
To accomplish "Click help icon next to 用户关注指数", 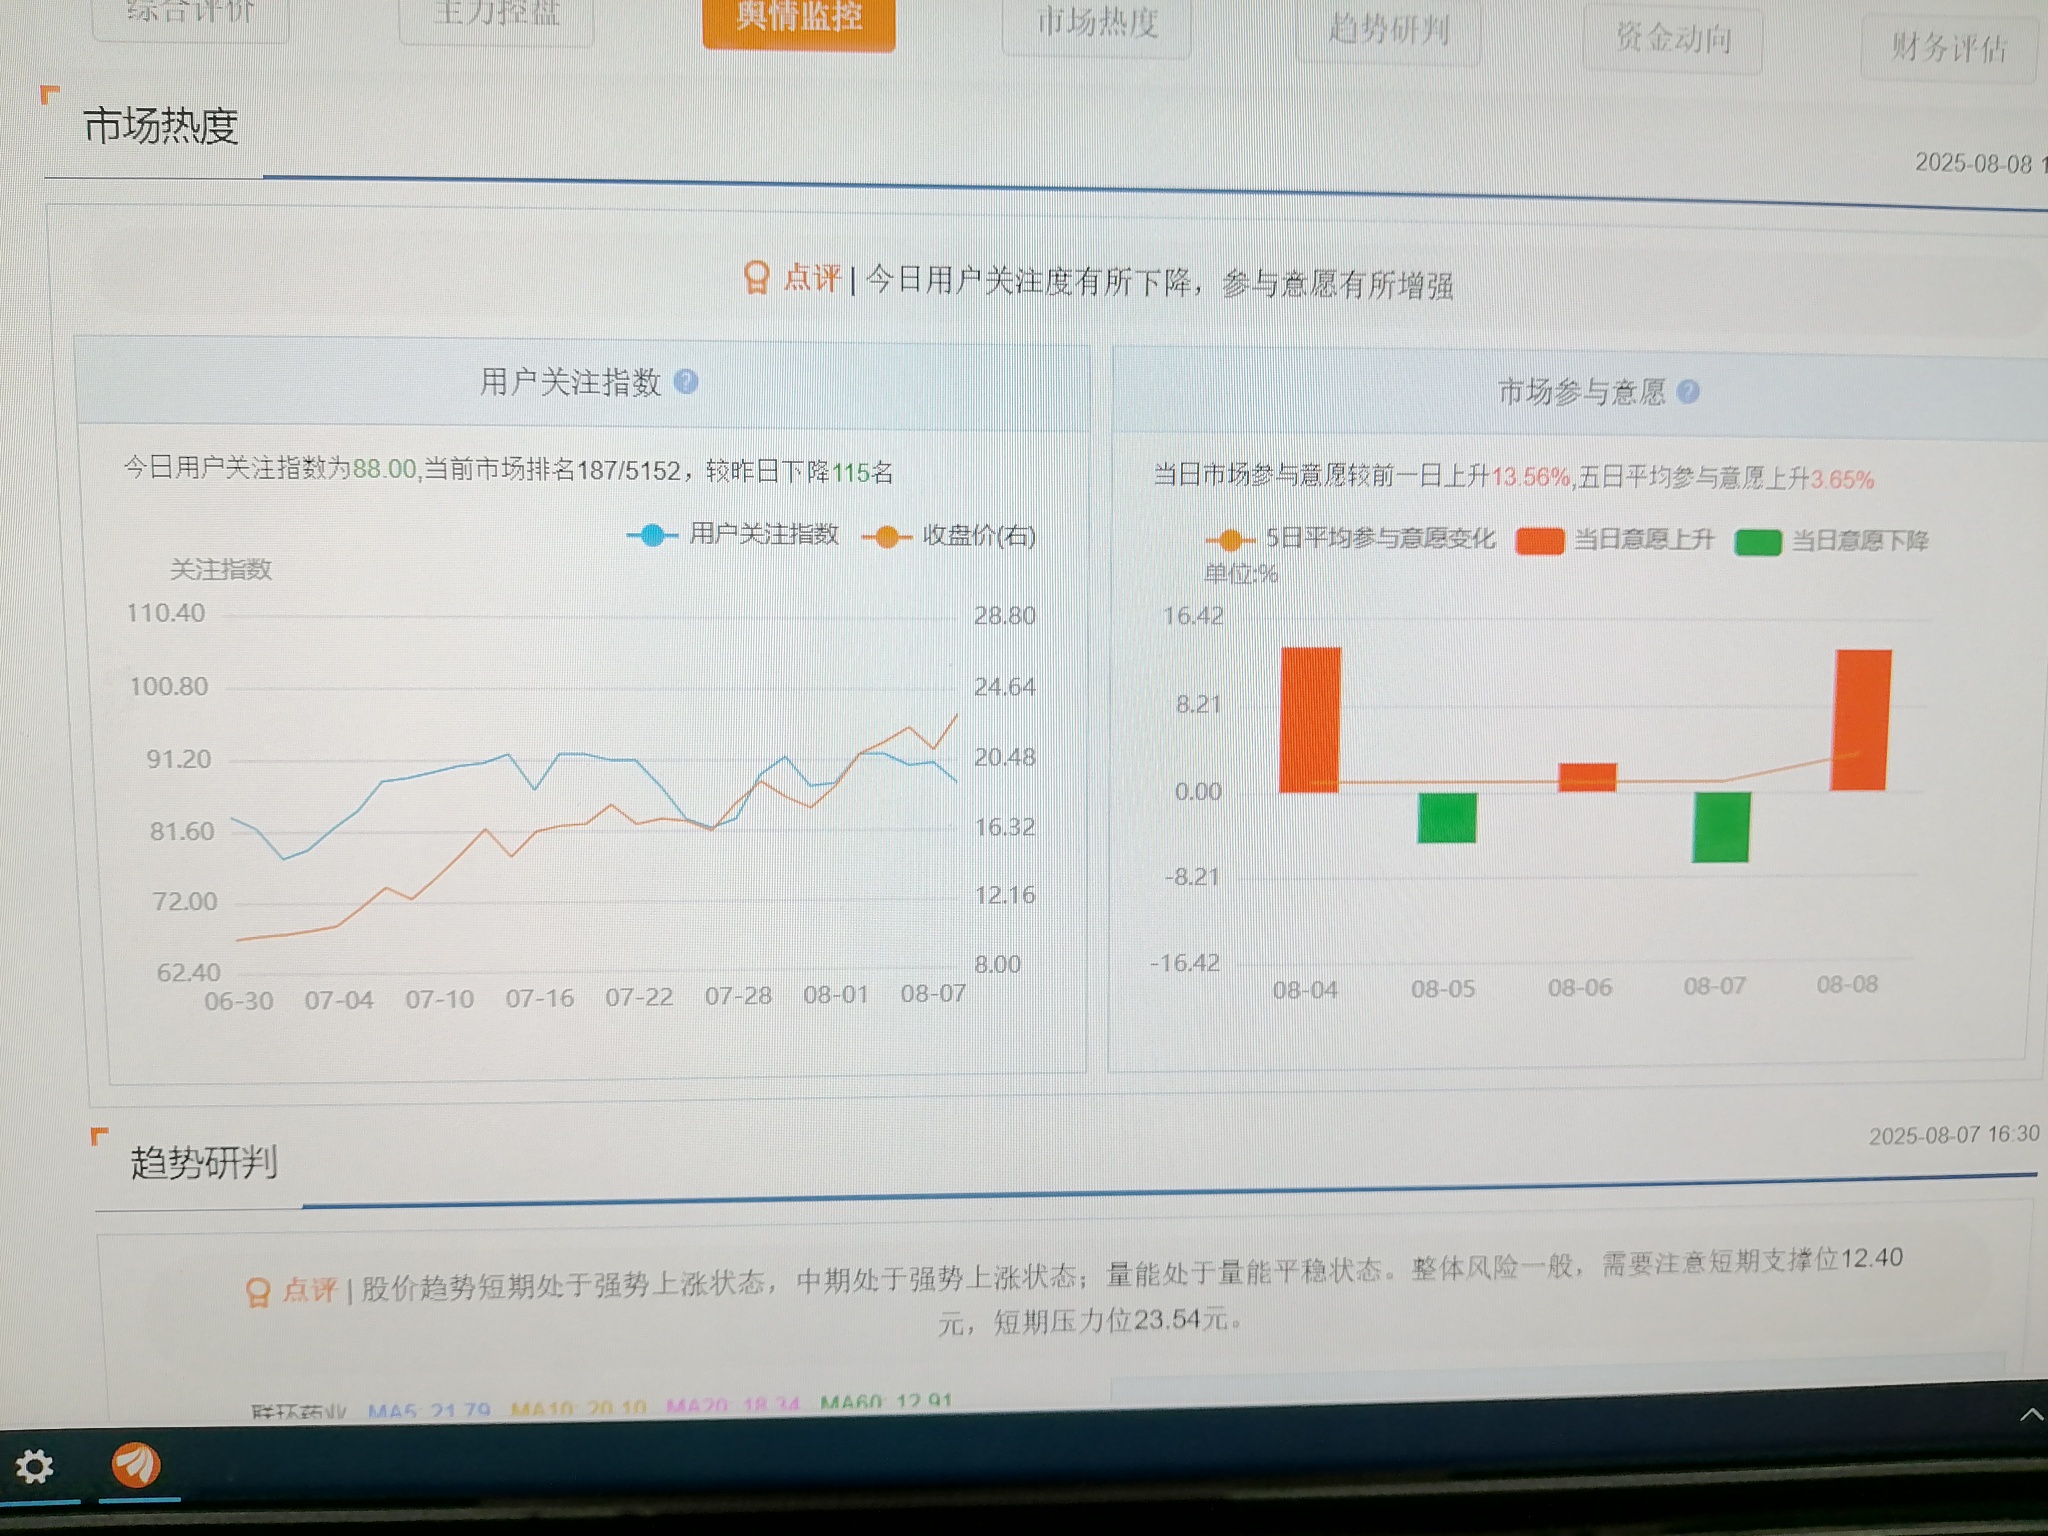I will click(x=685, y=382).
